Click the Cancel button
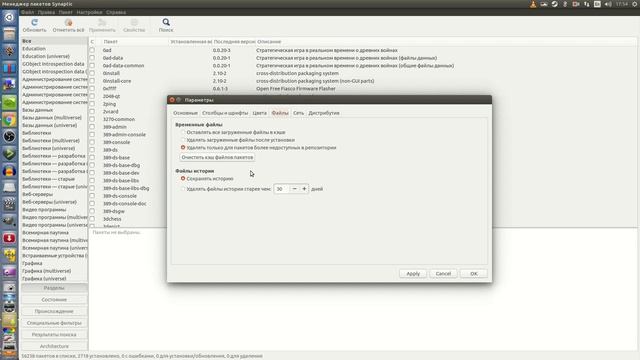 click(x=443, y=273)
